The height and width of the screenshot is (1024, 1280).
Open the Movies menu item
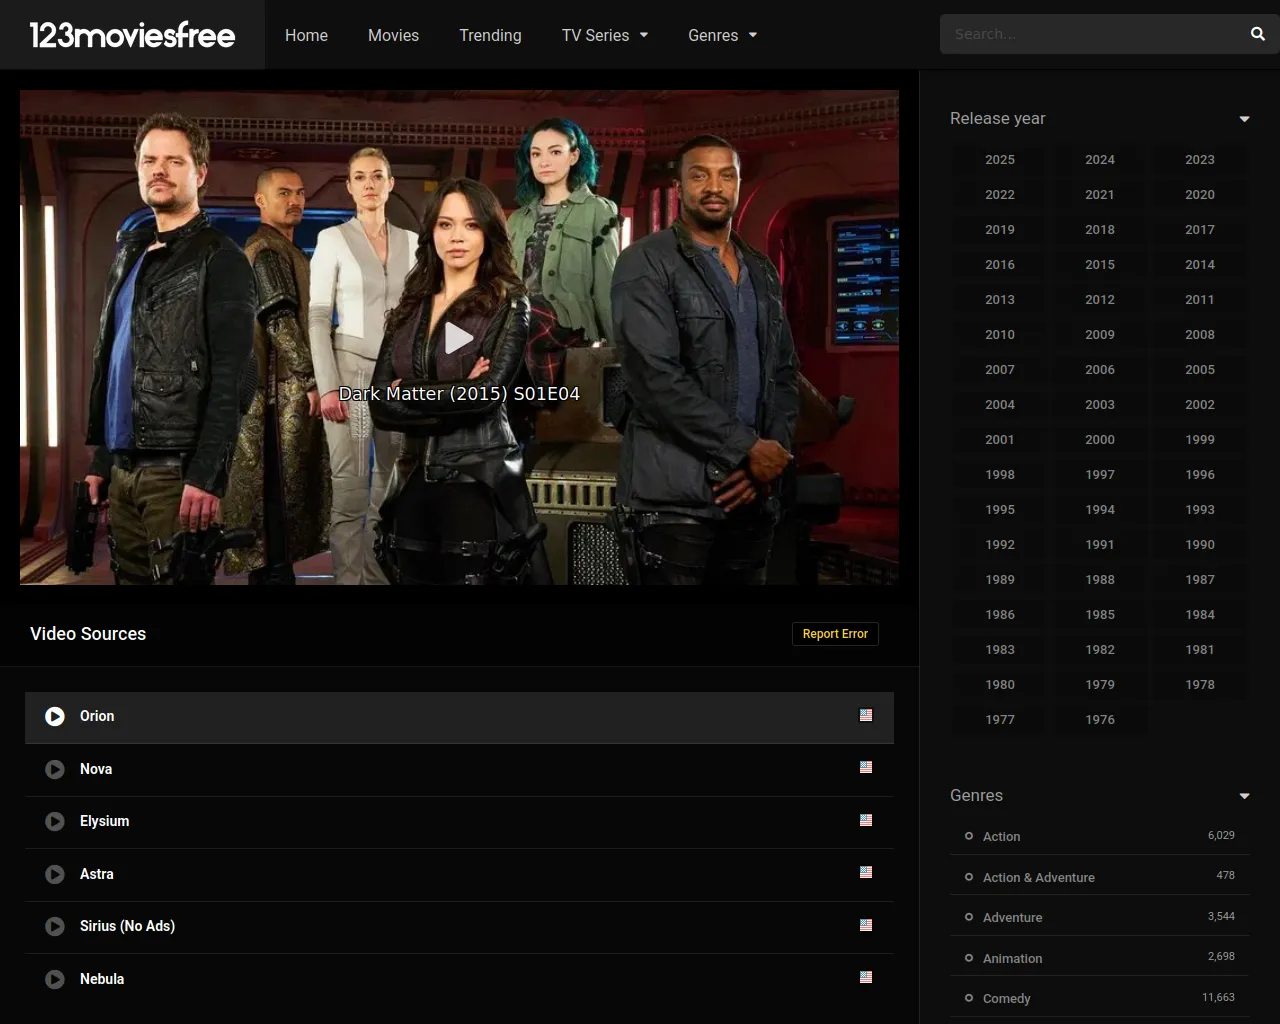point(393,35)
